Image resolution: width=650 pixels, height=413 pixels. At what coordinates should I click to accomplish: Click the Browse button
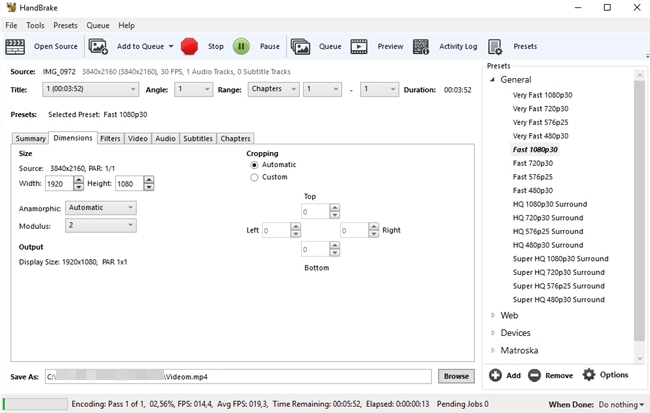coord(456,376)
